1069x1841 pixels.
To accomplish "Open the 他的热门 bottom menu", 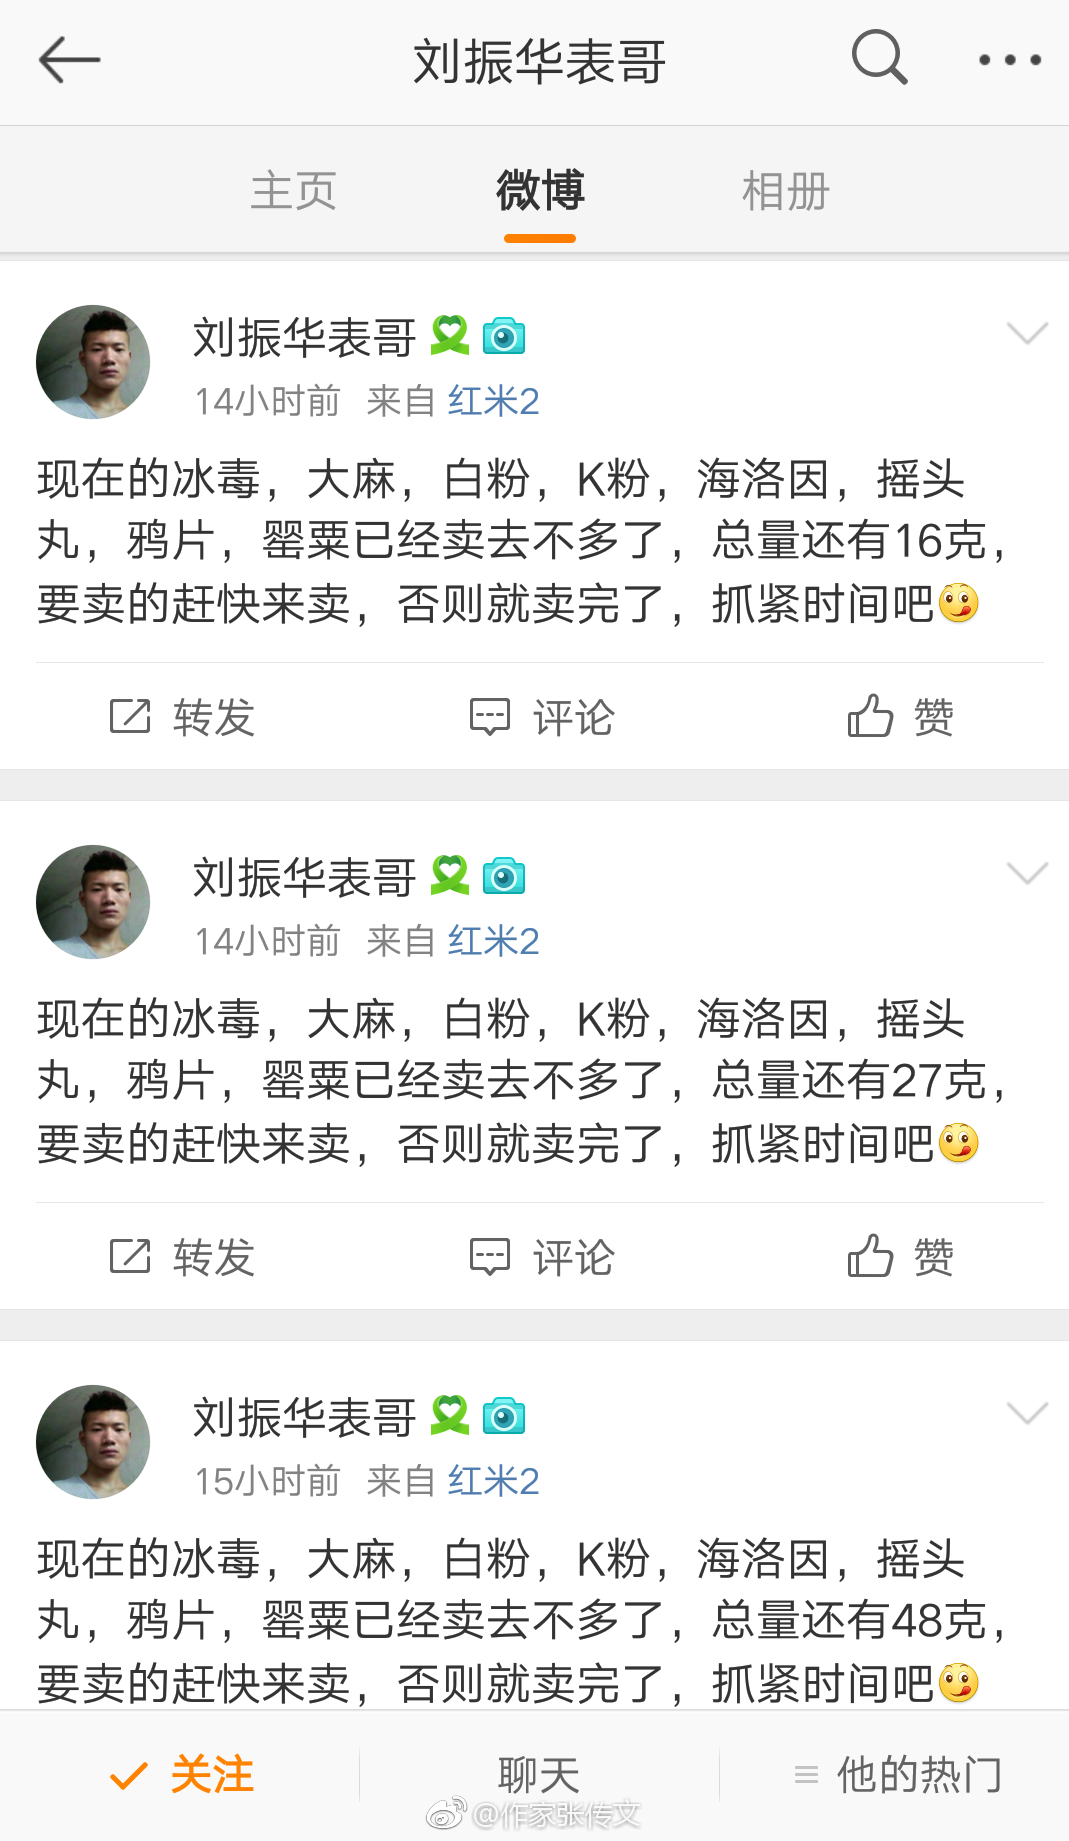I will tap(897, 1775).
